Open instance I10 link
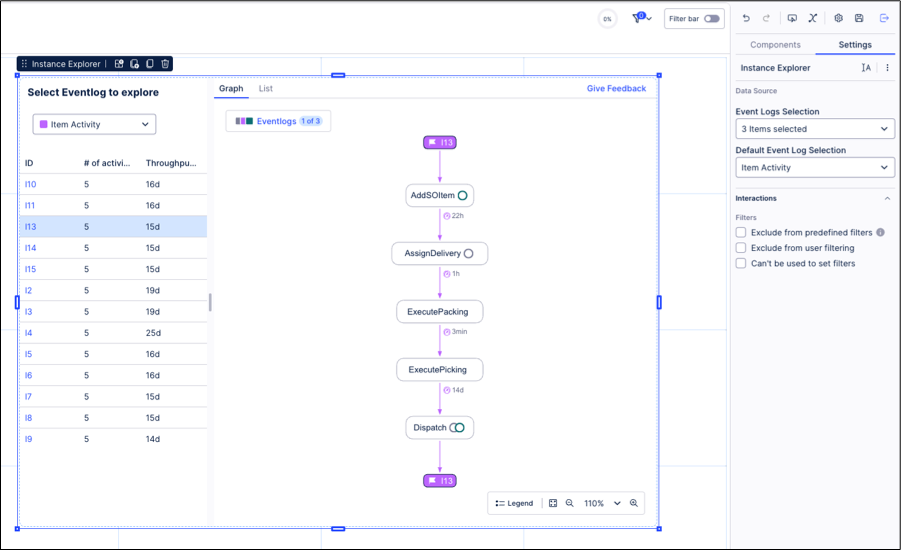Image resolution: width=901 pixels, height=550 pixels. pyautogui.click(x=30, y=184)
